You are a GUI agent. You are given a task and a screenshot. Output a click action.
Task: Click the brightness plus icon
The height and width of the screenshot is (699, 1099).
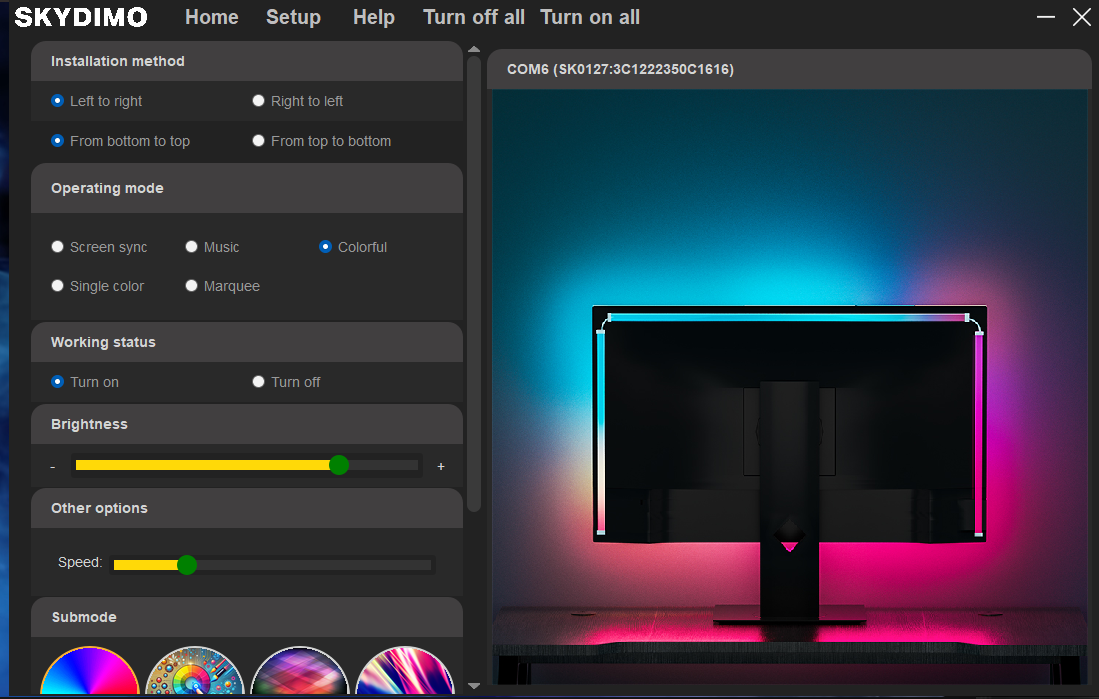click(x=441, y=466)
